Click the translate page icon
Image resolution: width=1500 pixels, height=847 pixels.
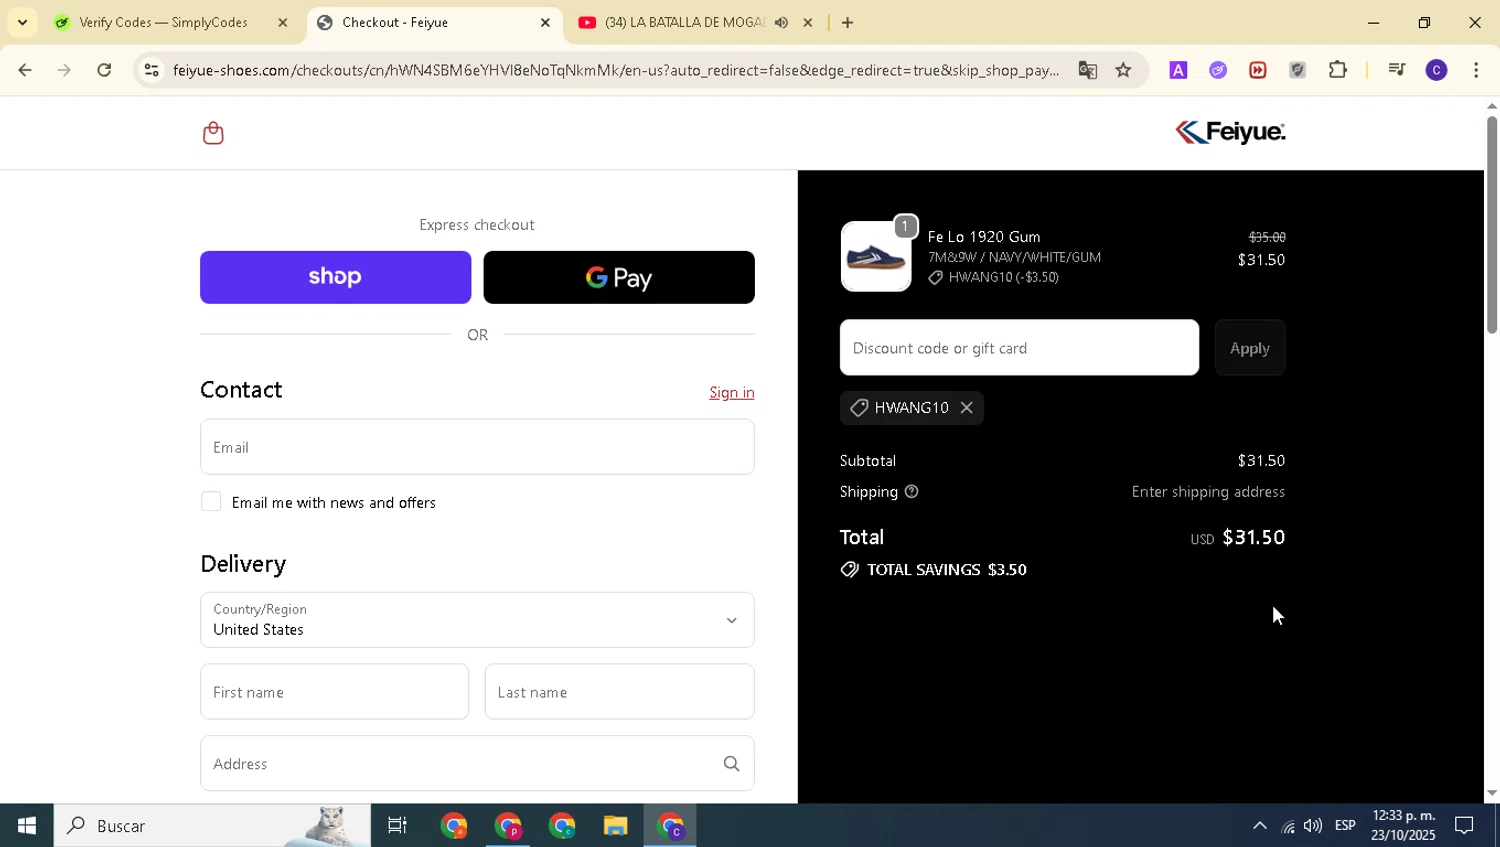(1088, 70)
